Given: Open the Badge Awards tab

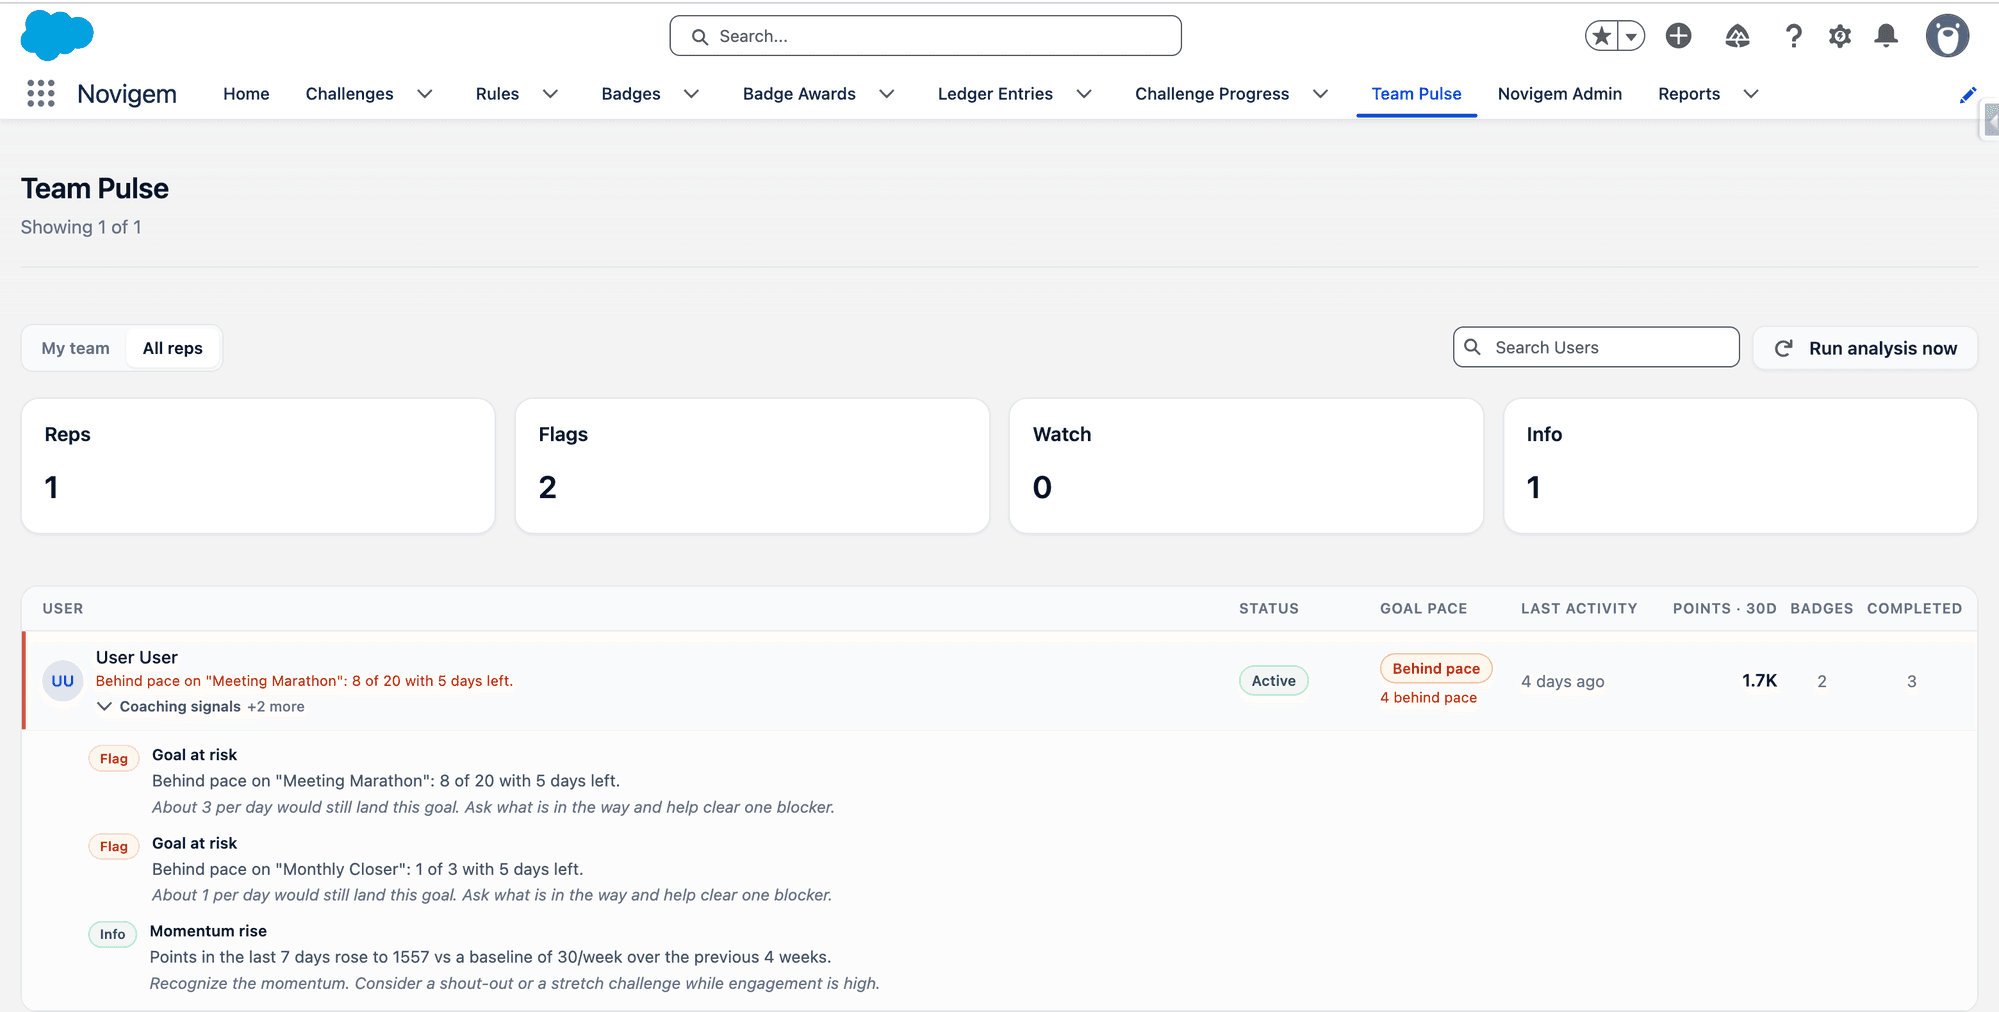Looking at the screenshot, I should point(799,94).
